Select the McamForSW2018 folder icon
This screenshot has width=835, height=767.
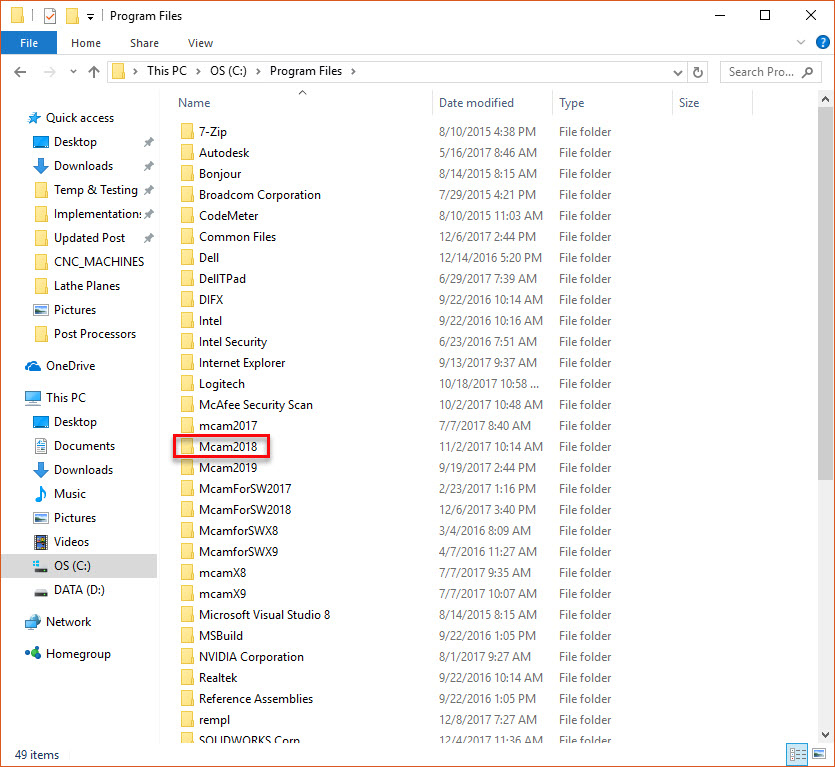(x=187, y=510)
